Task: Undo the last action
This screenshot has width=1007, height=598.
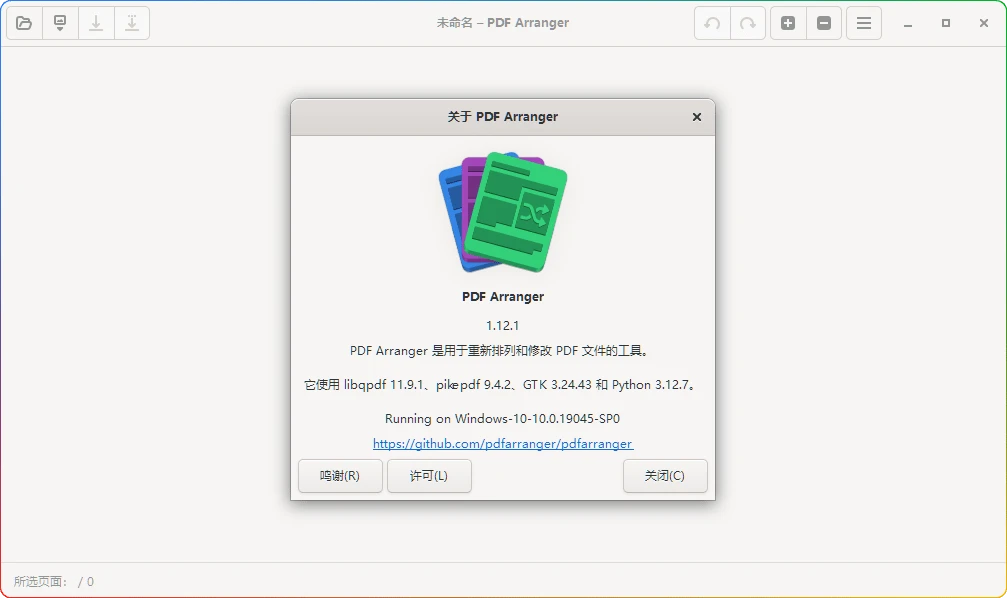Action: coord(712,22)
